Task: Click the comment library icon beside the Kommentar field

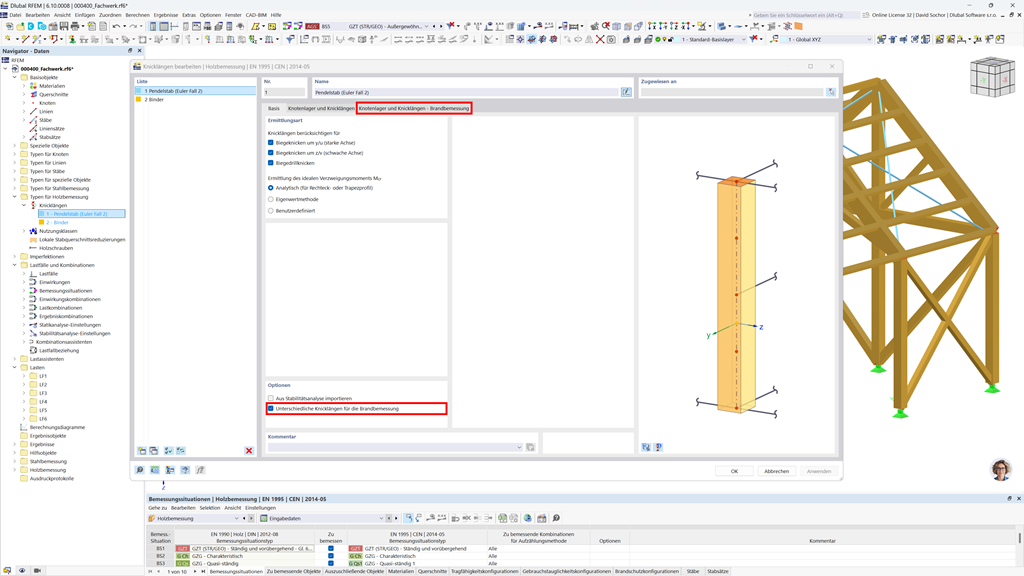Action: (530, 447)
